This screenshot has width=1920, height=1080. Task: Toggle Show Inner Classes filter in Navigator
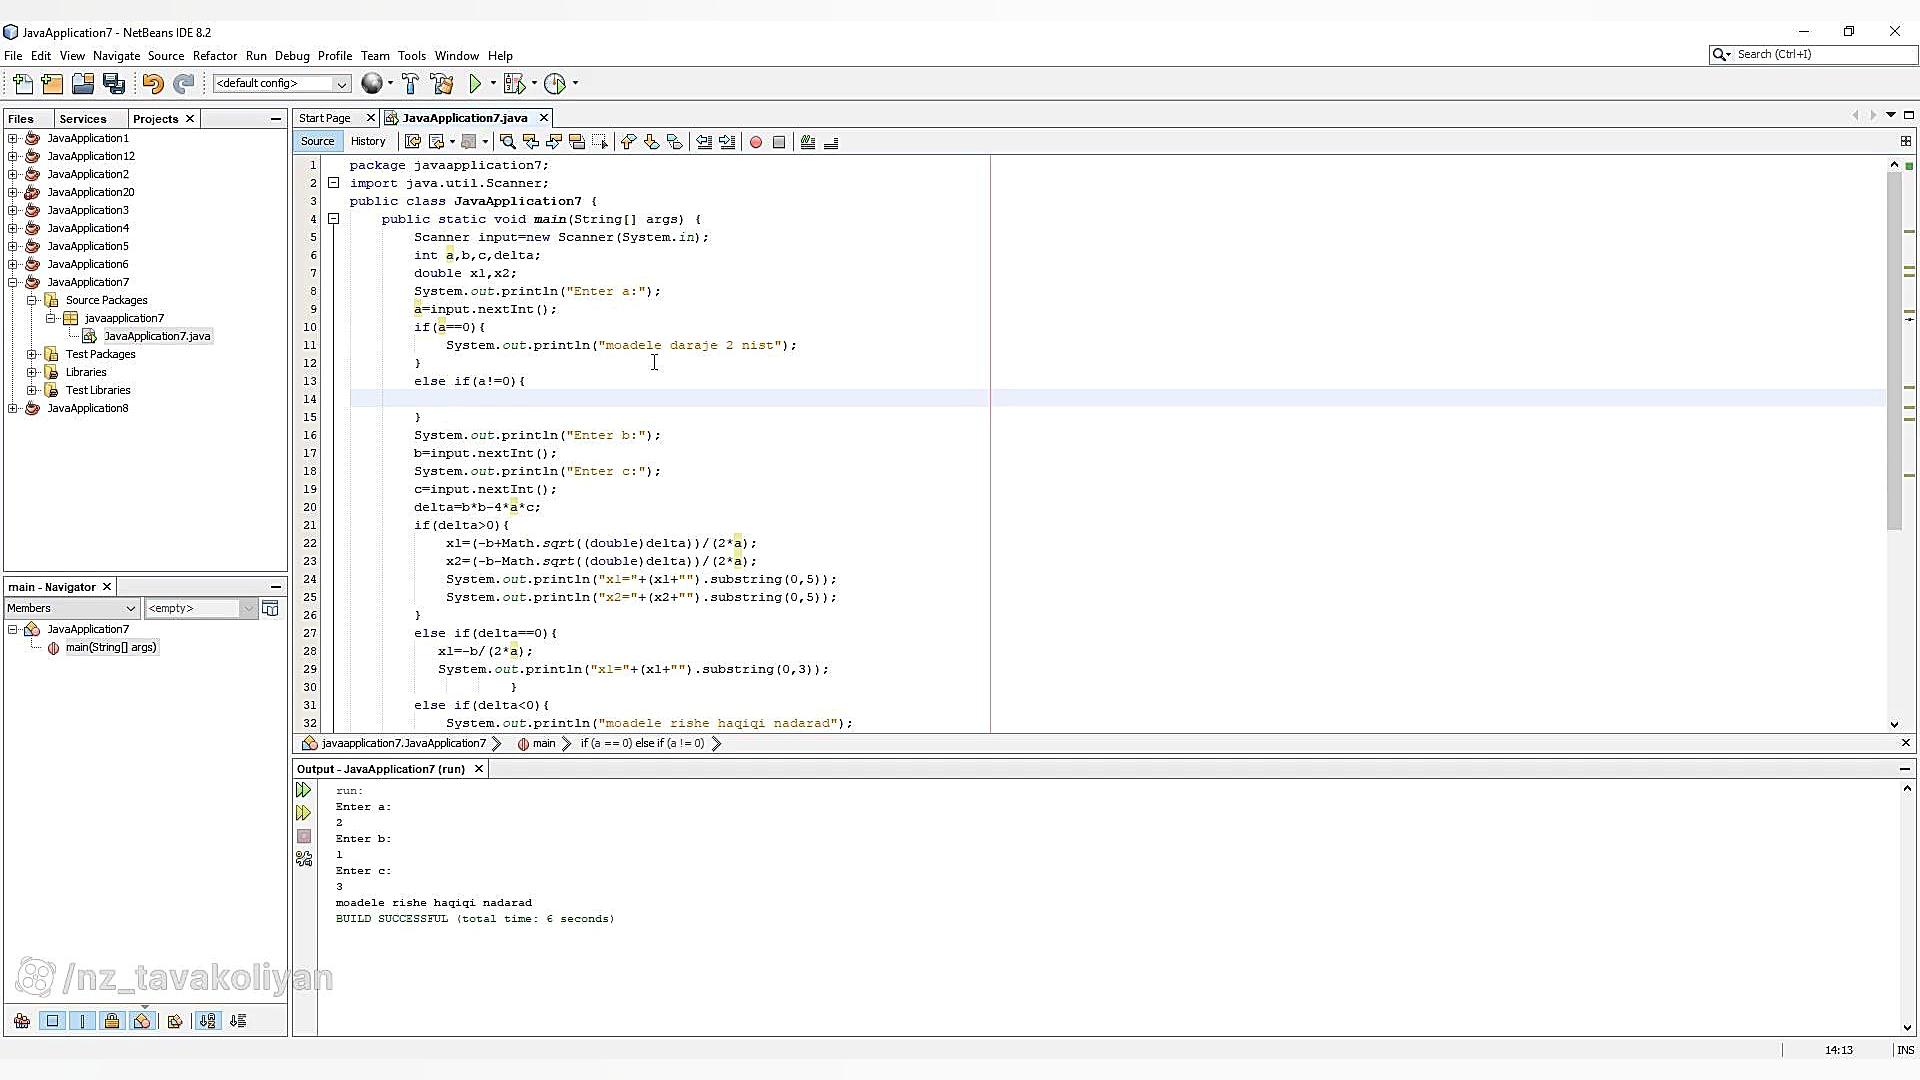pyautogui.click(x=142, y=1021)
